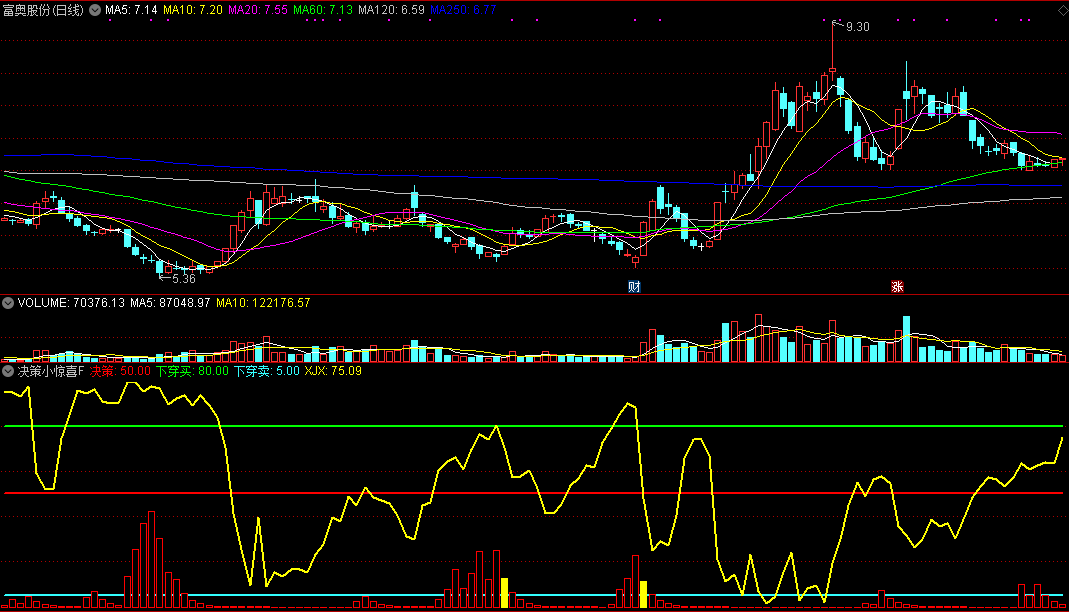Select the 下穿买: 80.00 value
This screenshot has height=612, width=1069.
192,371
